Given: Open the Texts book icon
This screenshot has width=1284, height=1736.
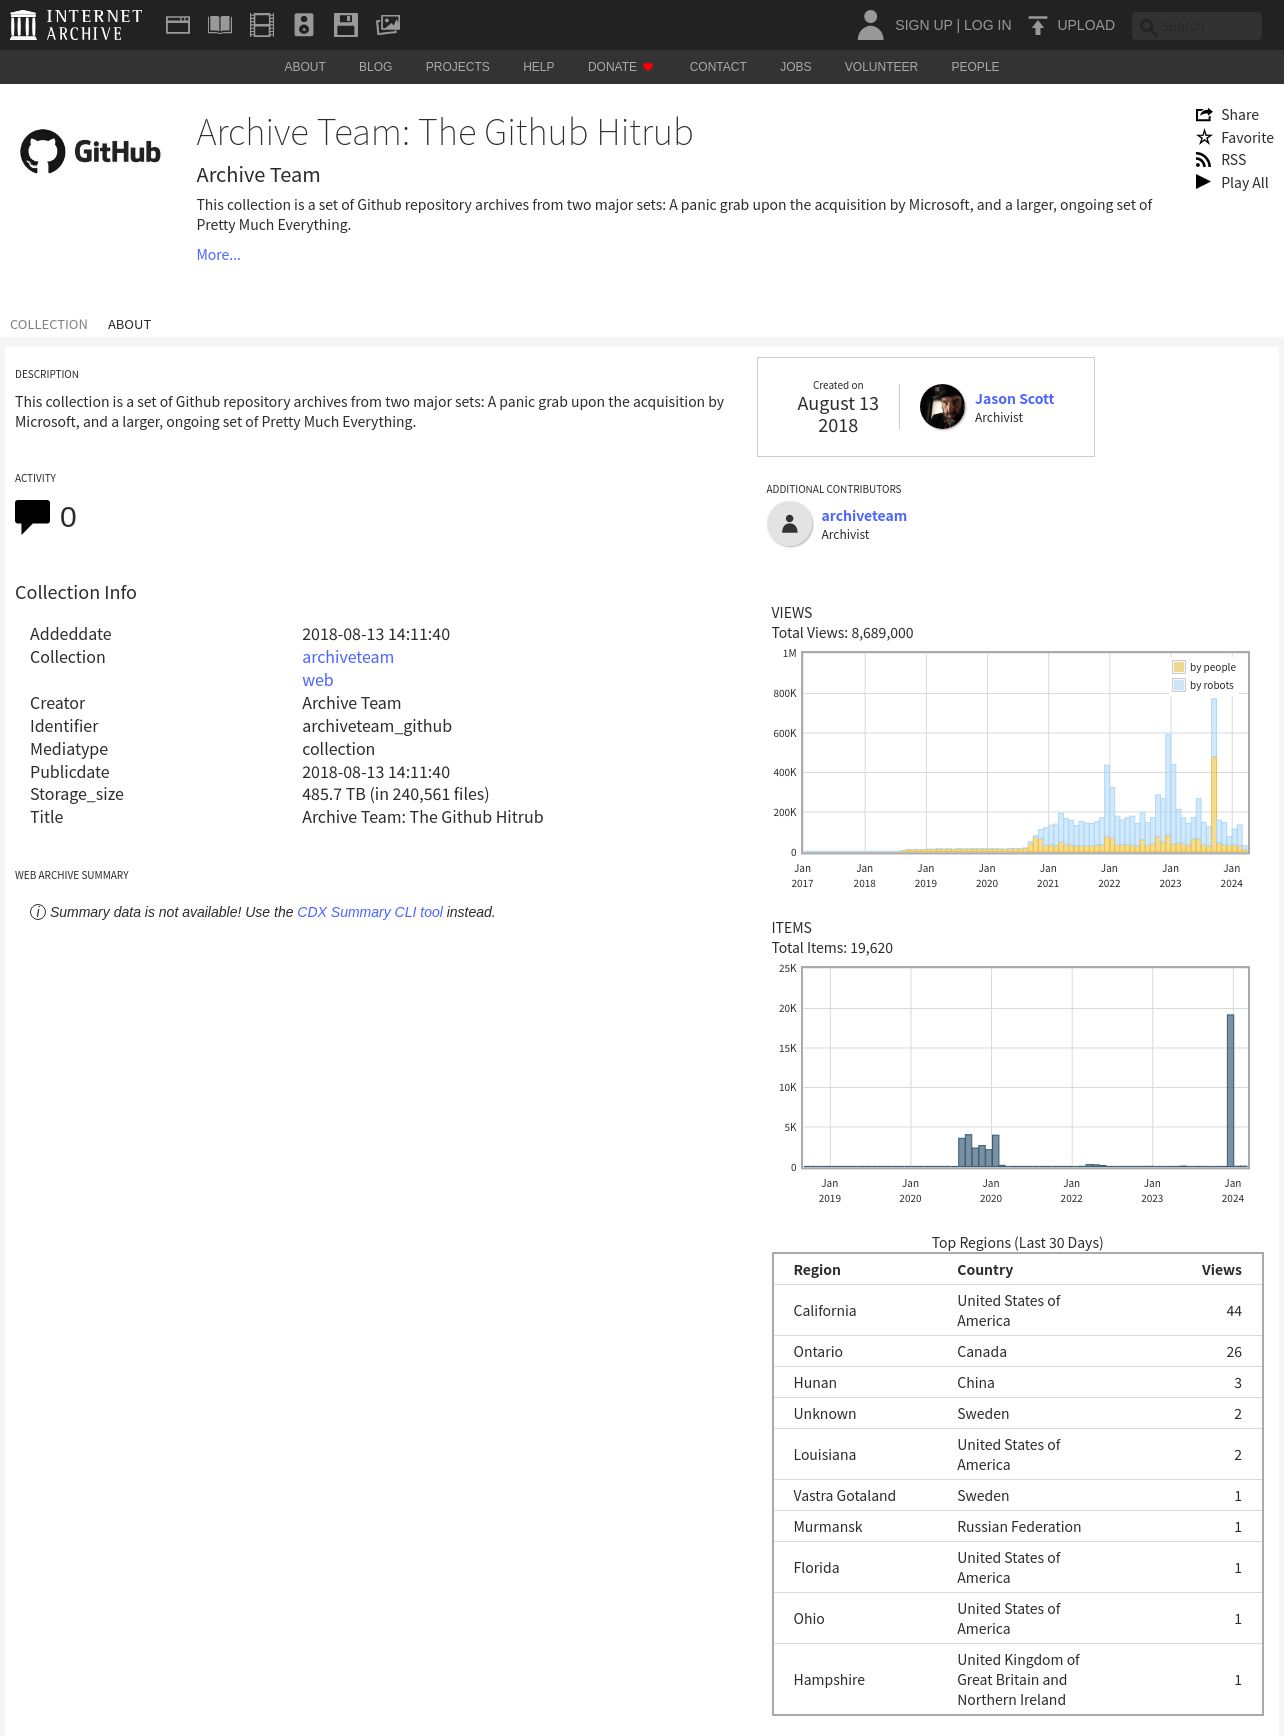Looking at the screenshot, I should (x=220, y=25).
